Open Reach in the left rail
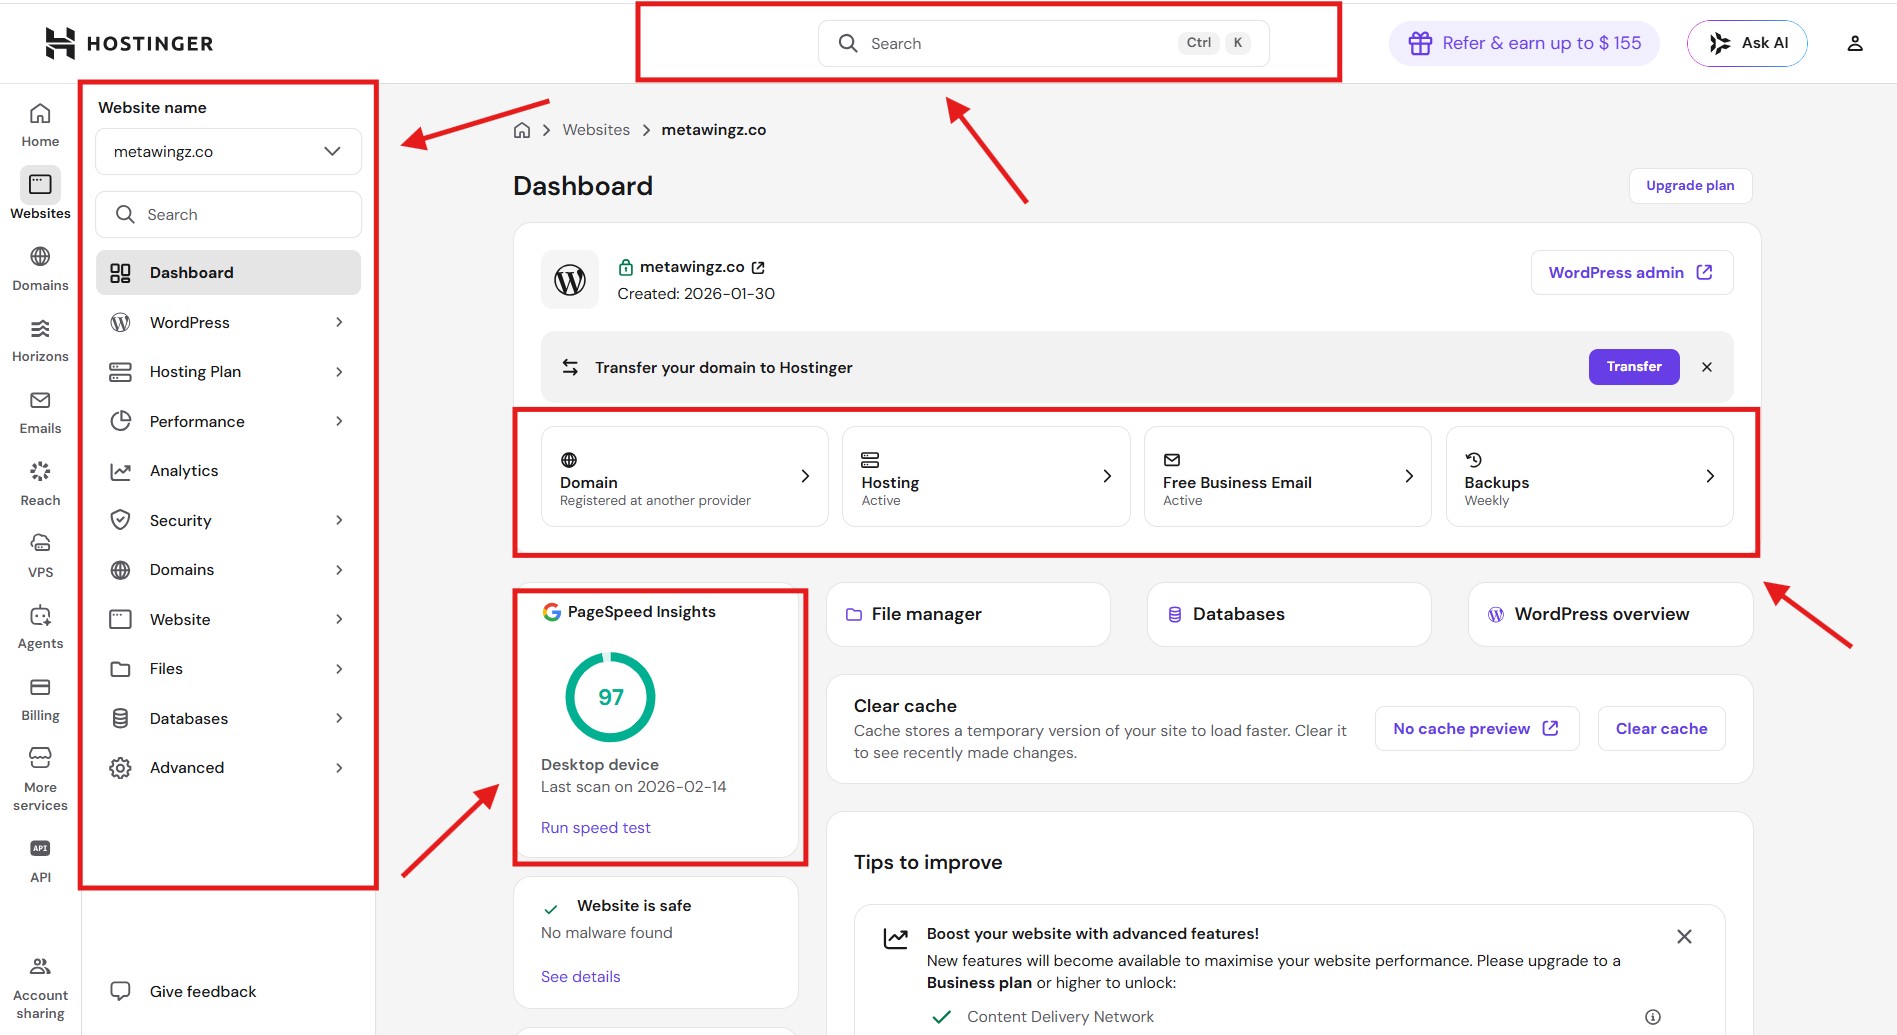 point(40,484)
